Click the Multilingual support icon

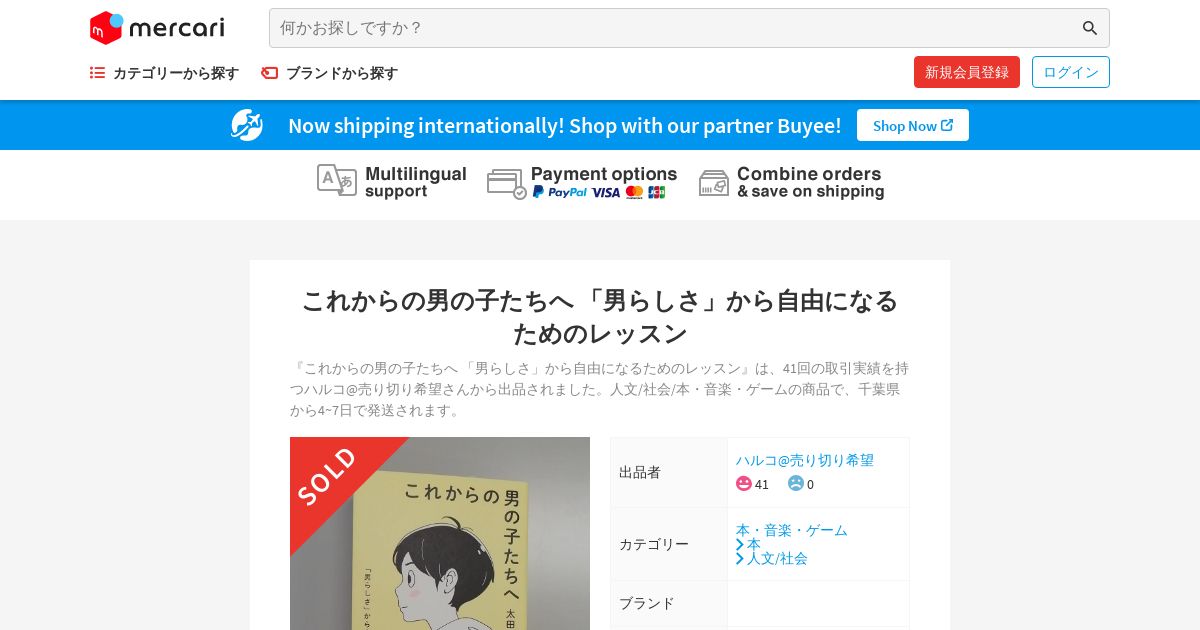click(337, 181)
